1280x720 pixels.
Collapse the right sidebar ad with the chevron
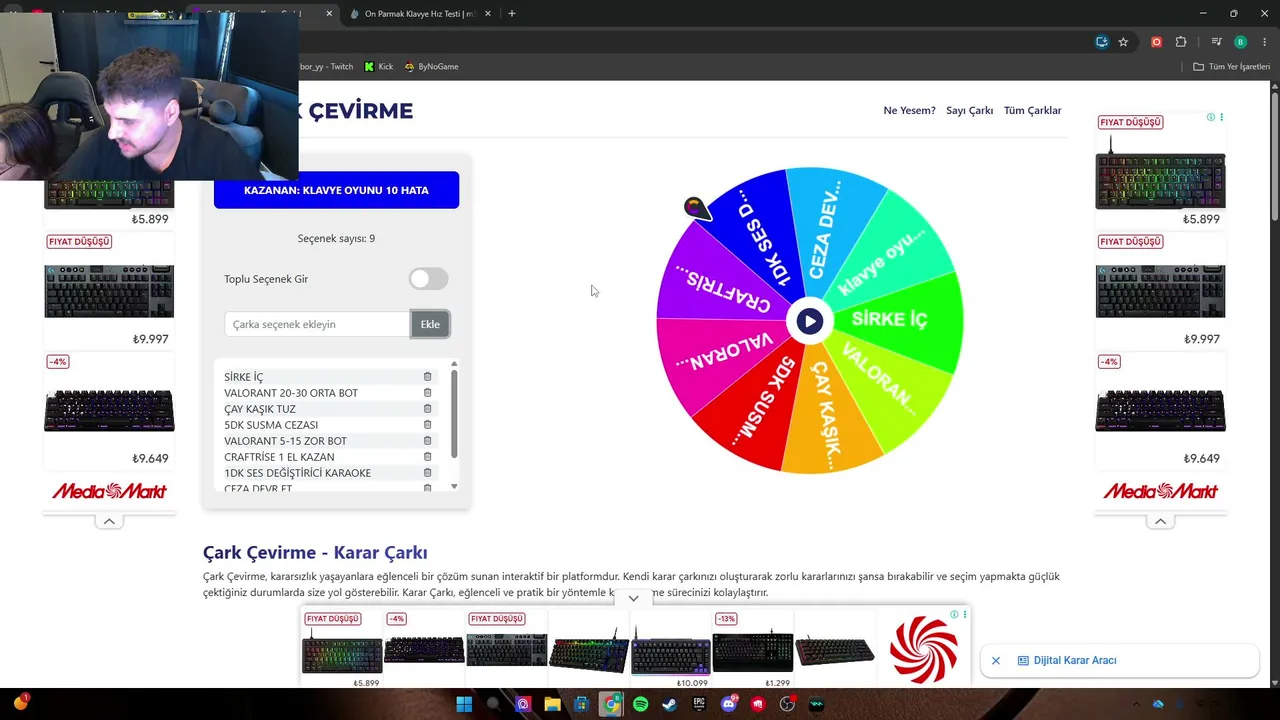pos(1160,521)
